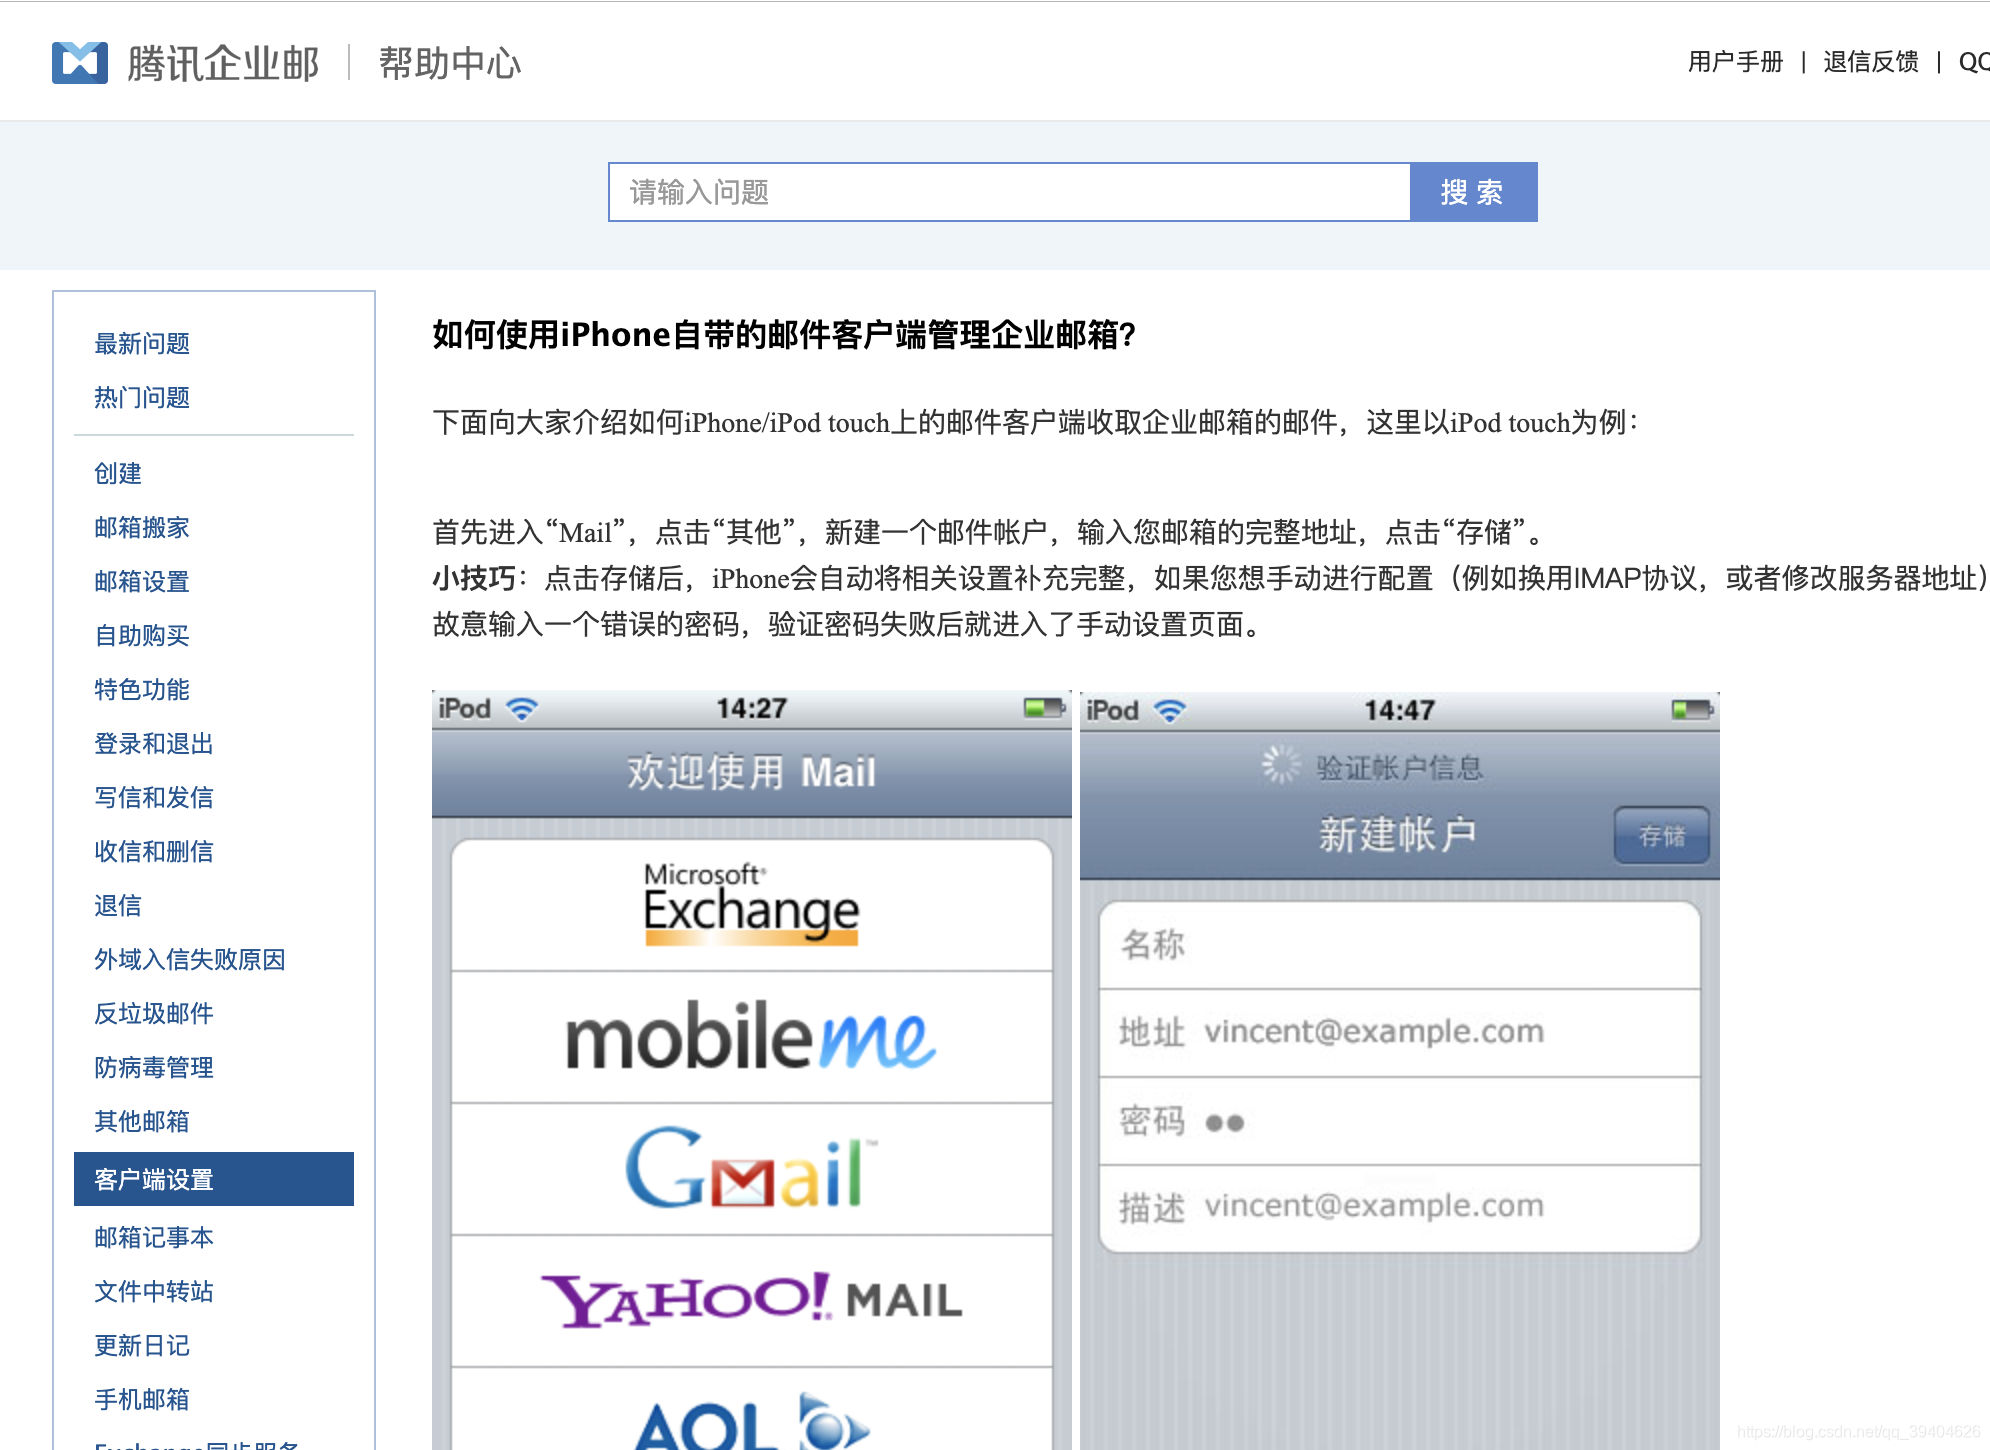Click the 存储 button in iPod image
The height and width of the screenshot is (1450, 1990).
pos(1662,835)
